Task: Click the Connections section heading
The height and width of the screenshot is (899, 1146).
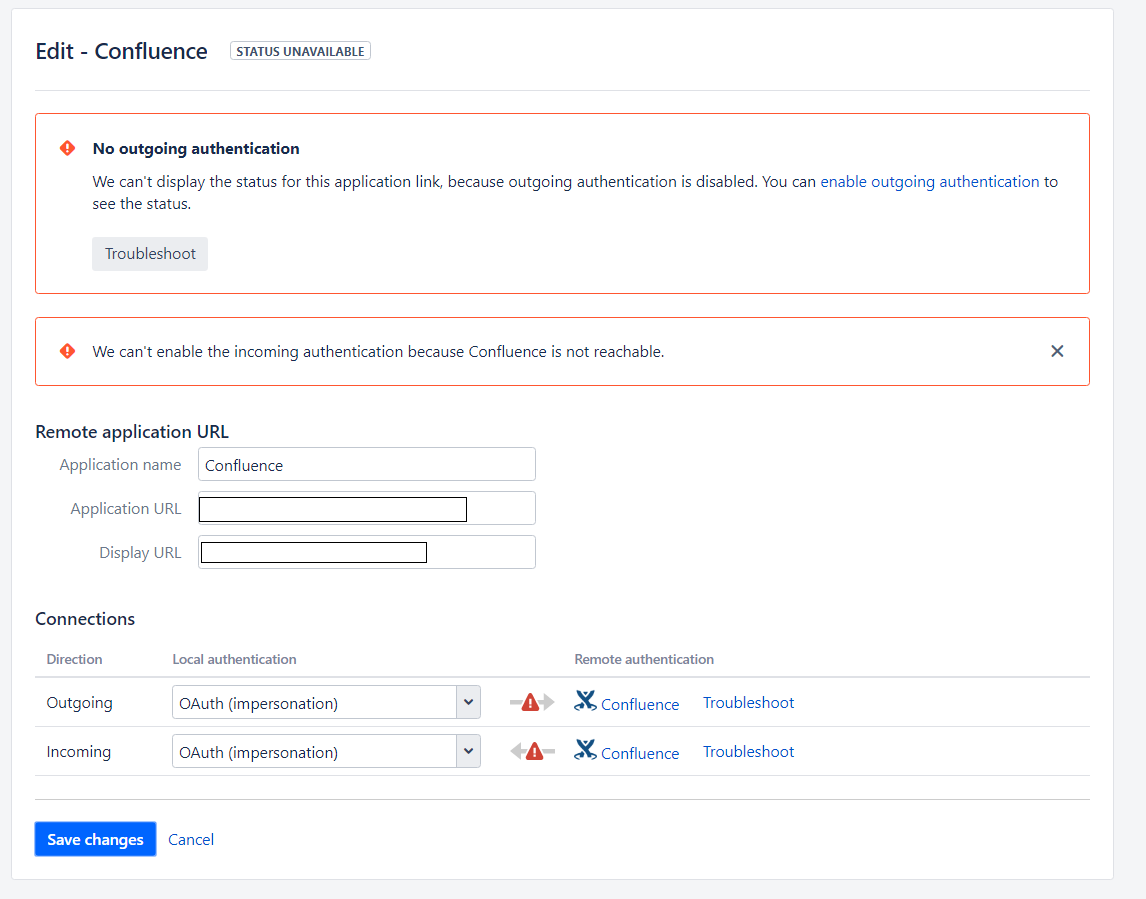Action: (86, 619)
